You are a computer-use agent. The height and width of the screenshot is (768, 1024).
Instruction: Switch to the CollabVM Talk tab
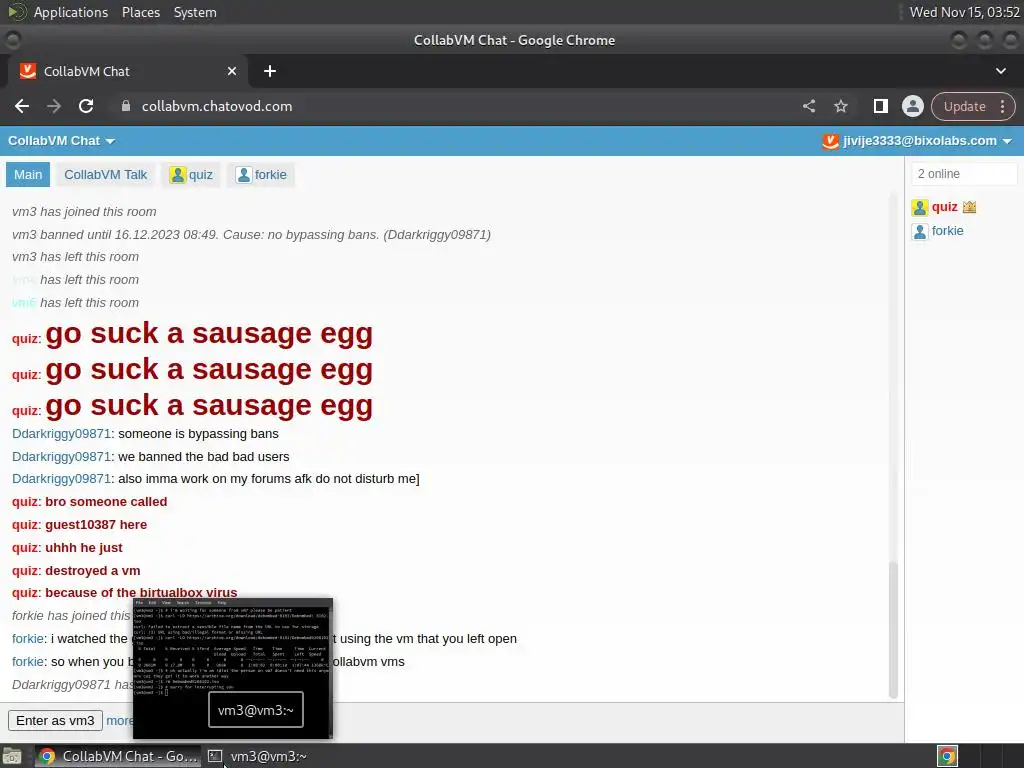click(x=105, y=175)
